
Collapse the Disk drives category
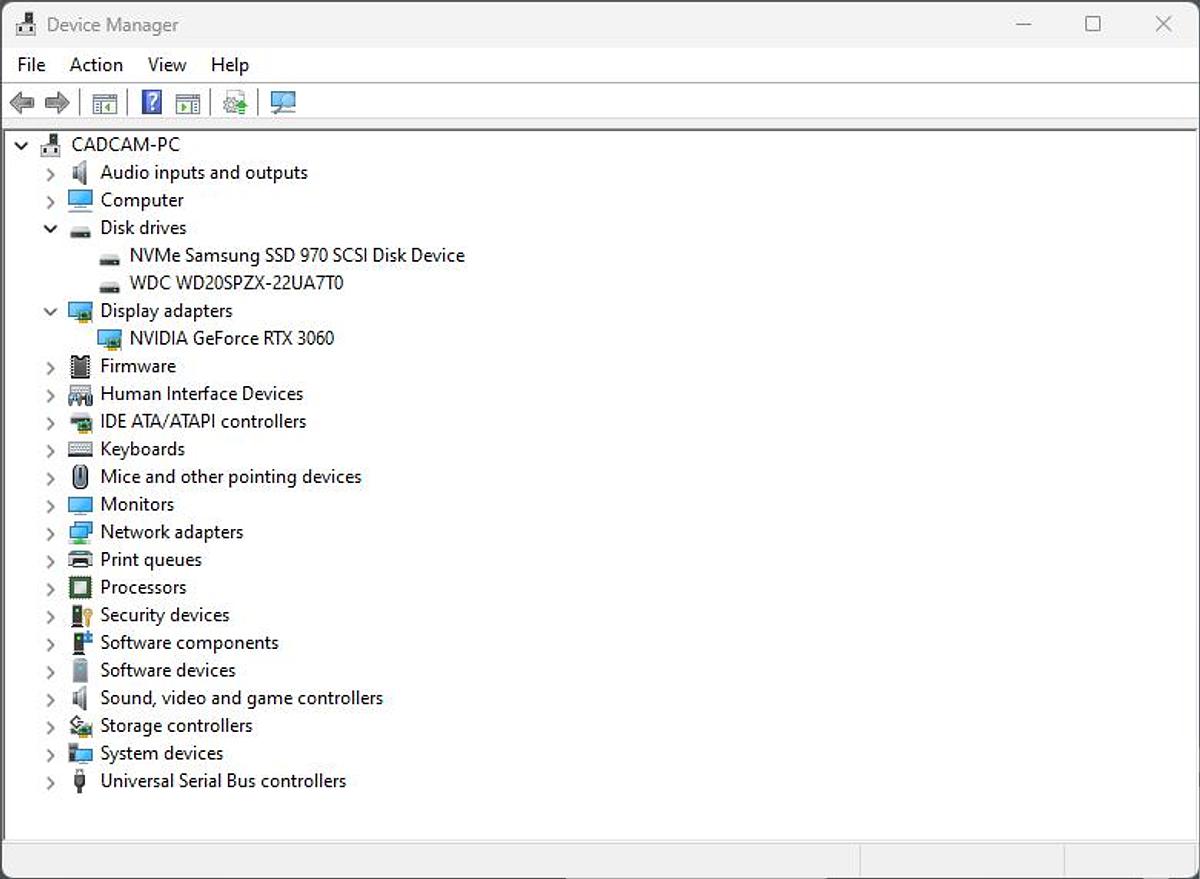coord(50,229)
